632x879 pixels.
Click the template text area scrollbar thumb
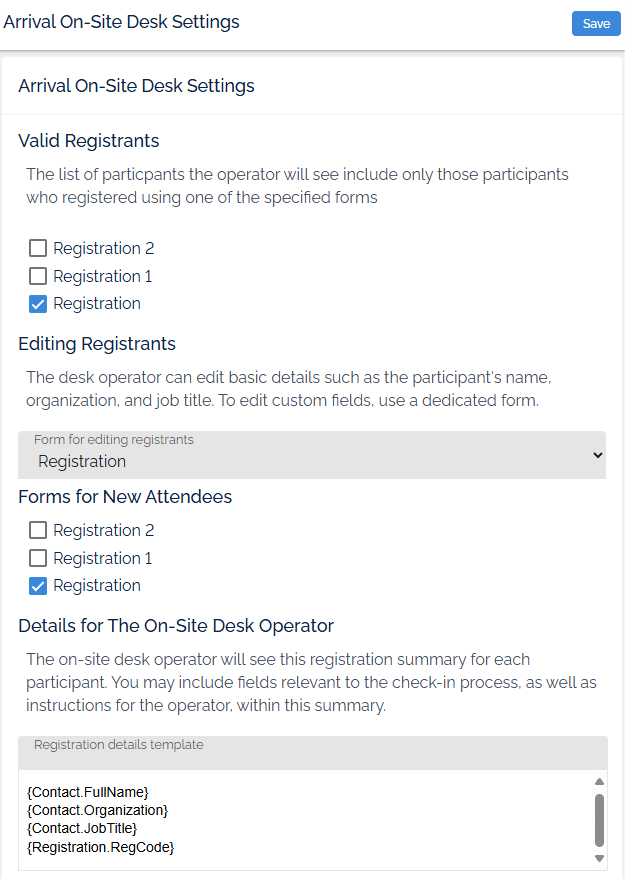(599, 820)
